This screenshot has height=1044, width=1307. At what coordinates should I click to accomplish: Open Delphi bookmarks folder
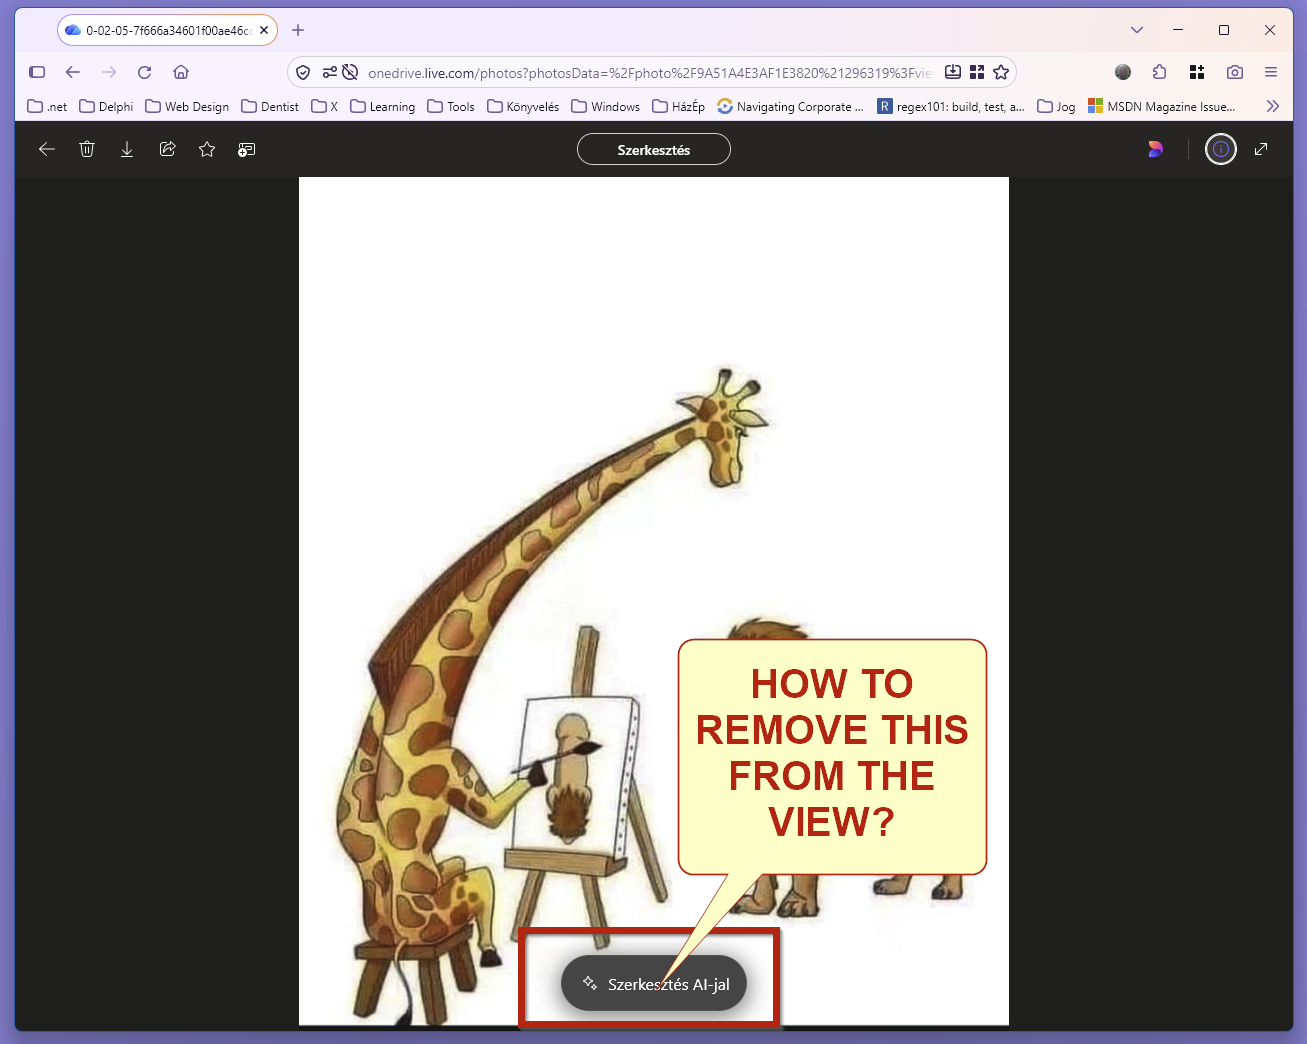[106, 106]
